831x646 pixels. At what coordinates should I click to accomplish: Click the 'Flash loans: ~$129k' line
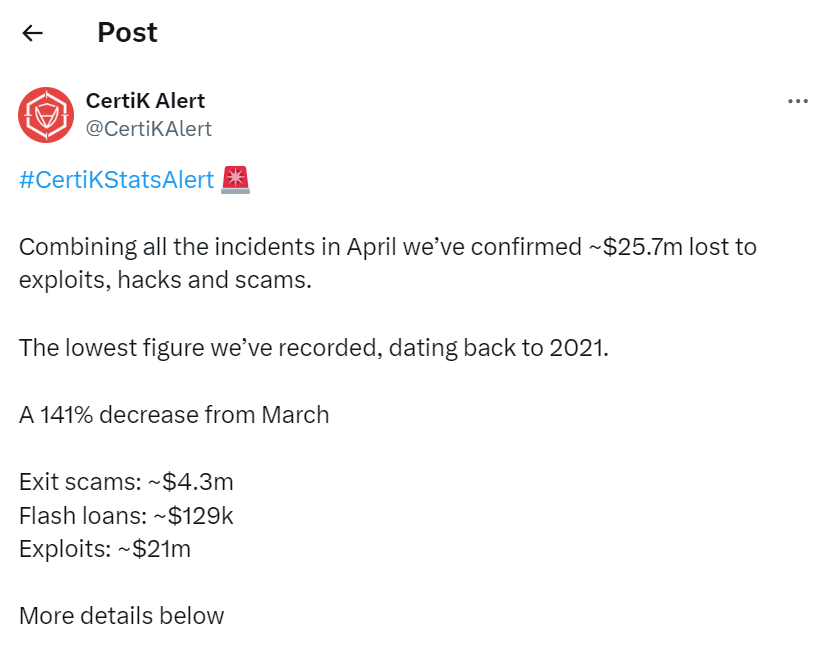click(126, 515)
